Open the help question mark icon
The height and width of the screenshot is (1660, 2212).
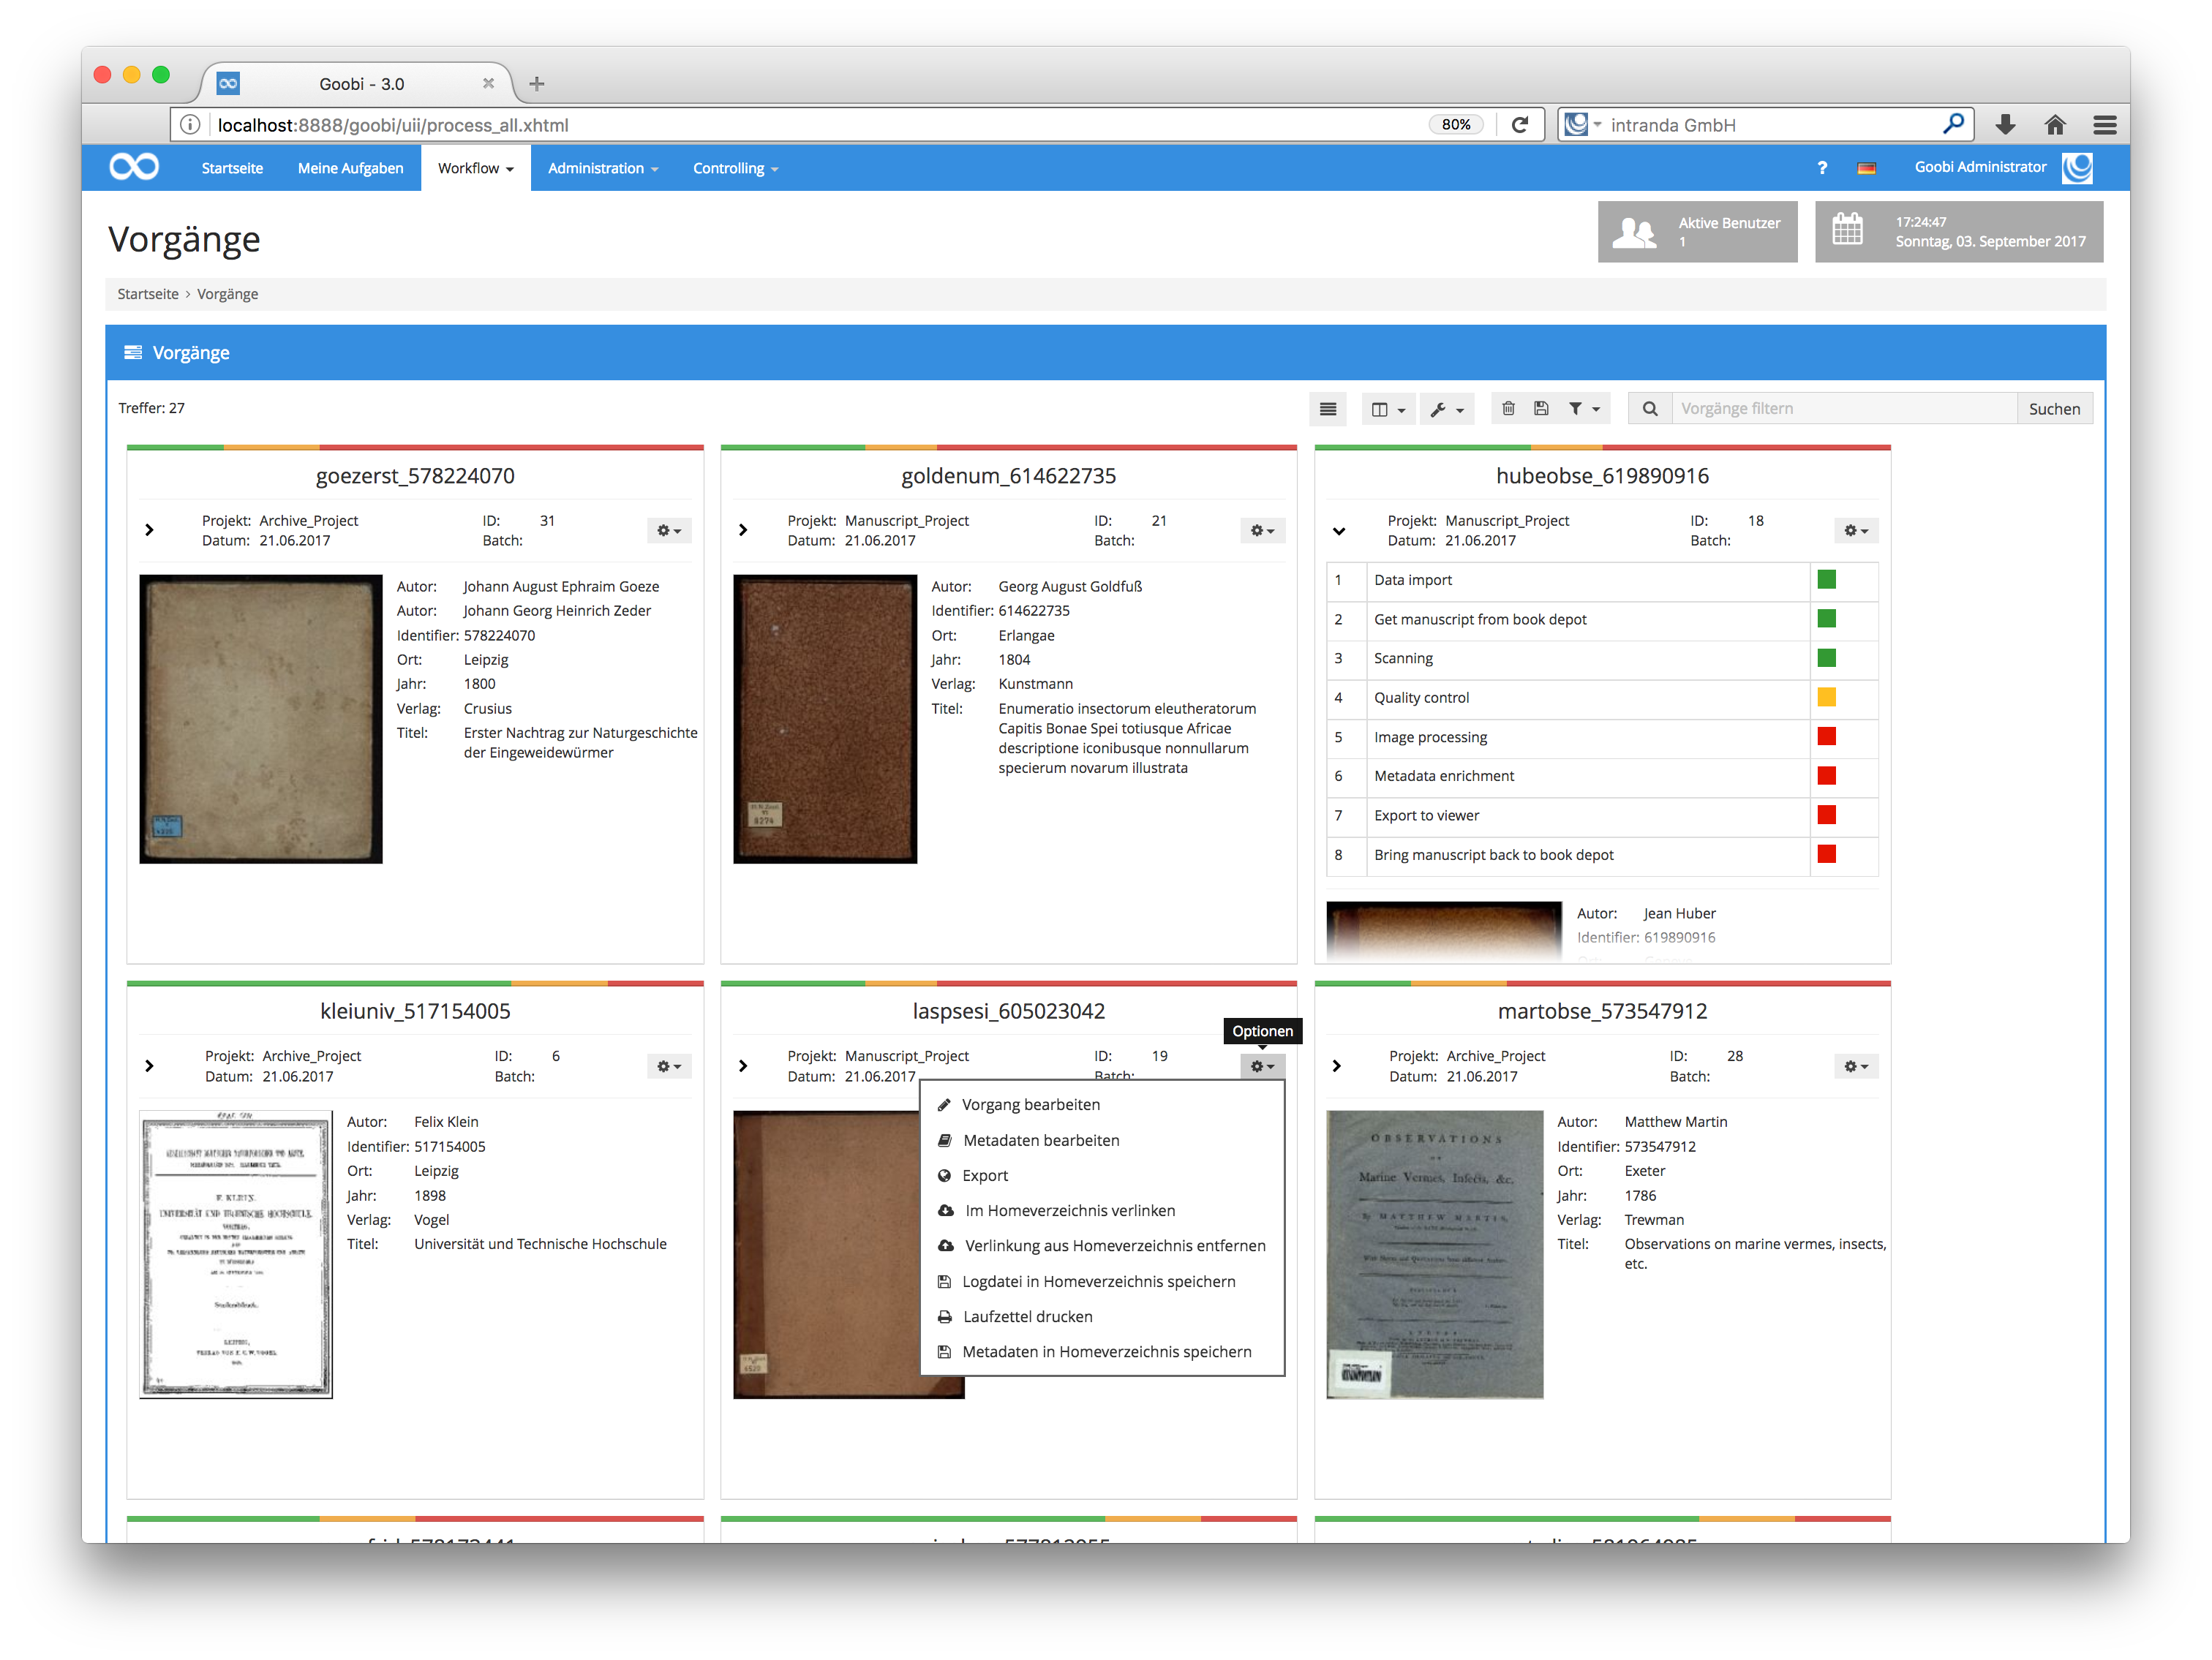(x=1822, y=168)
